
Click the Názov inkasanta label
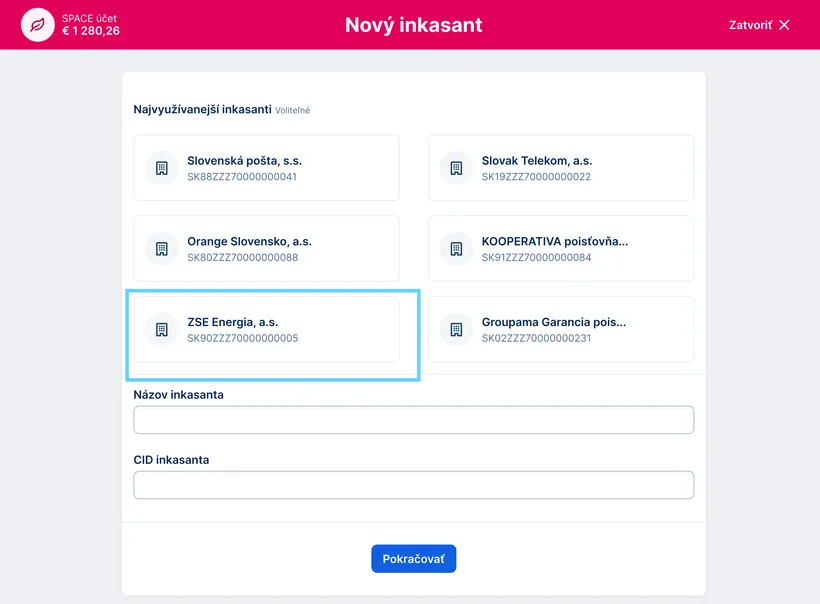[x=178, y=395]
